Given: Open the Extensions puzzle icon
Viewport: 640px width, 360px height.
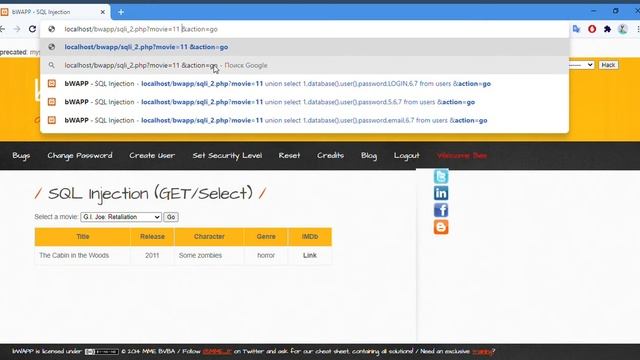Looking at the screenshot, I should pyautogui.click(x=607, y=29).
